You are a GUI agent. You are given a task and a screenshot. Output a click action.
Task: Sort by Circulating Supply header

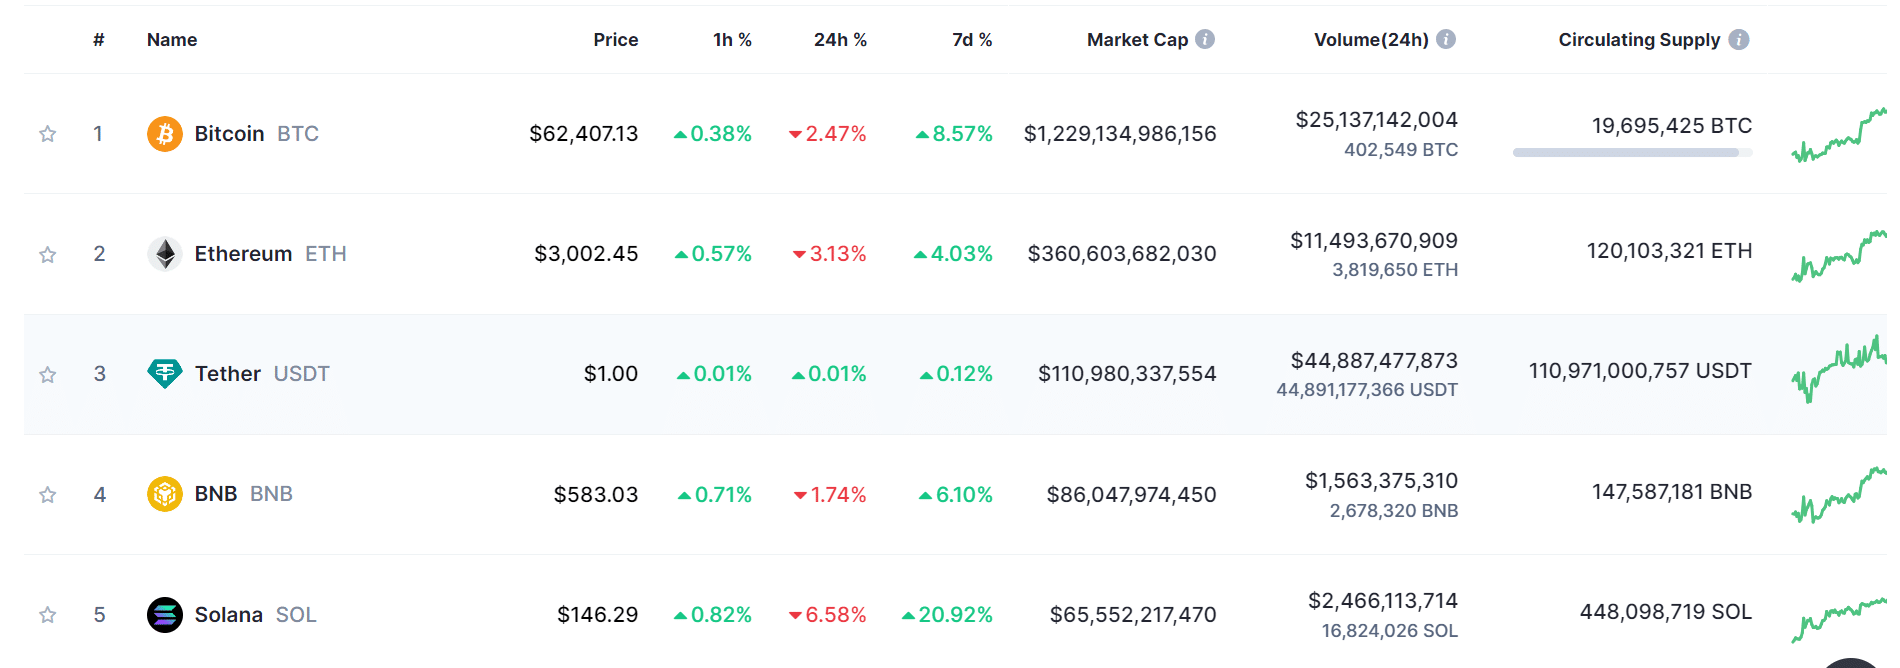1639,40
